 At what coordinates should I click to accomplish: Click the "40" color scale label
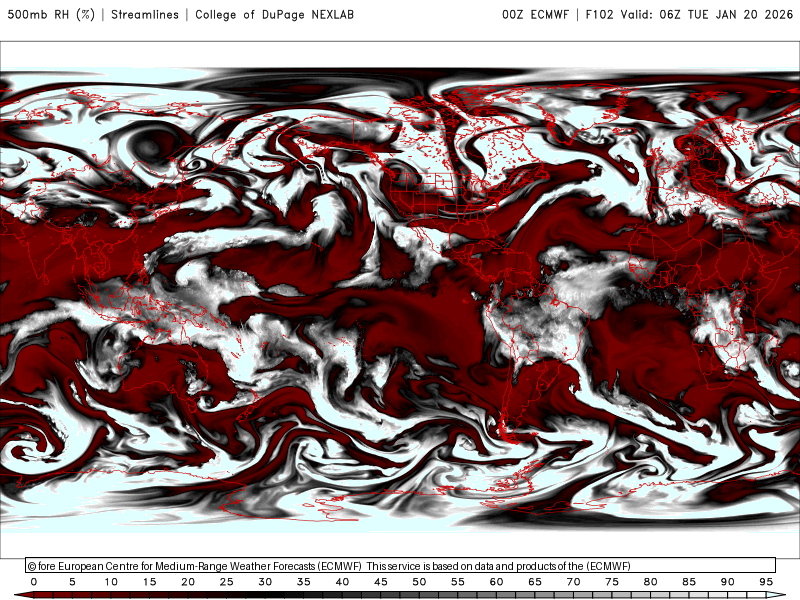342,582
